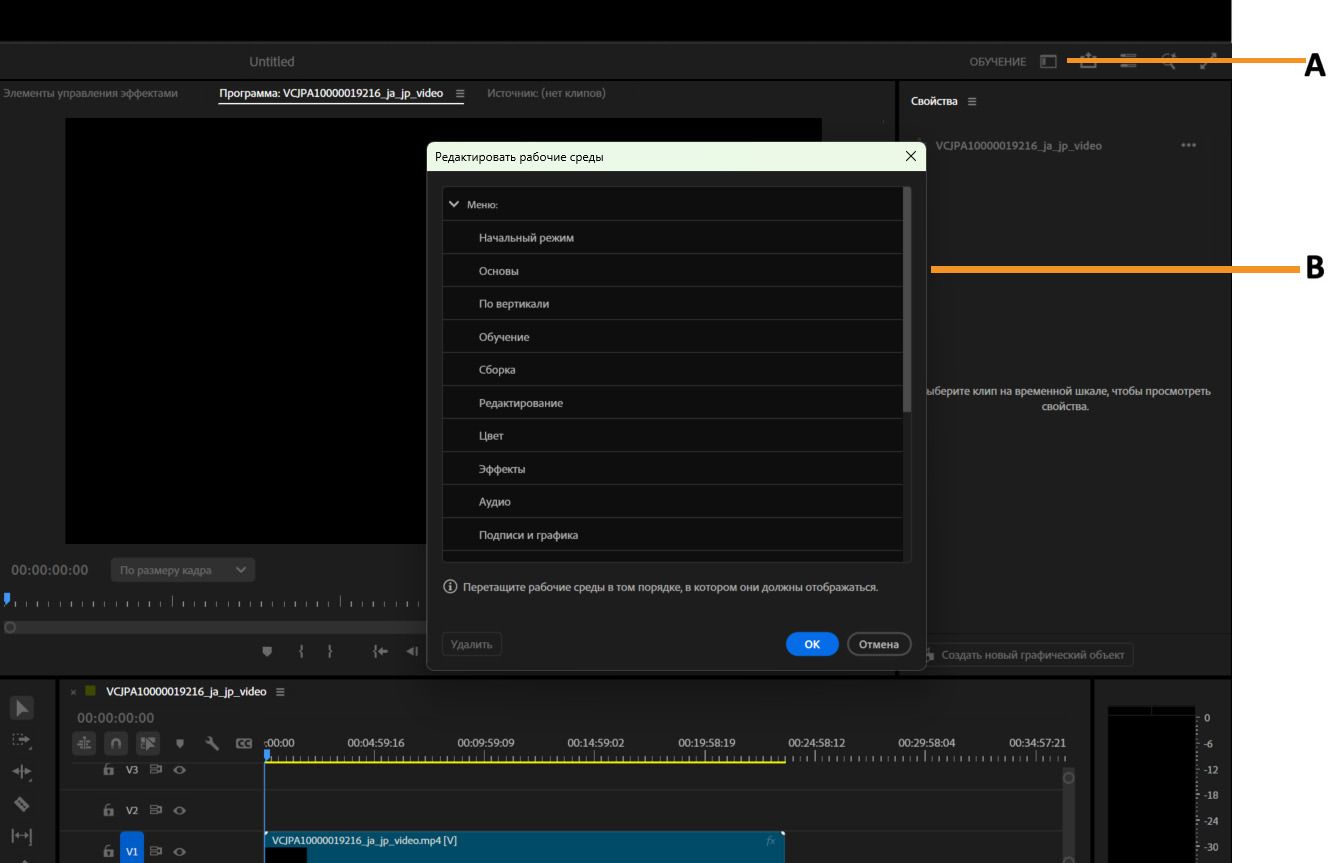Add a marker using the timeline marker icon
Screen dimensions: 1337x863
click(181, 743)
